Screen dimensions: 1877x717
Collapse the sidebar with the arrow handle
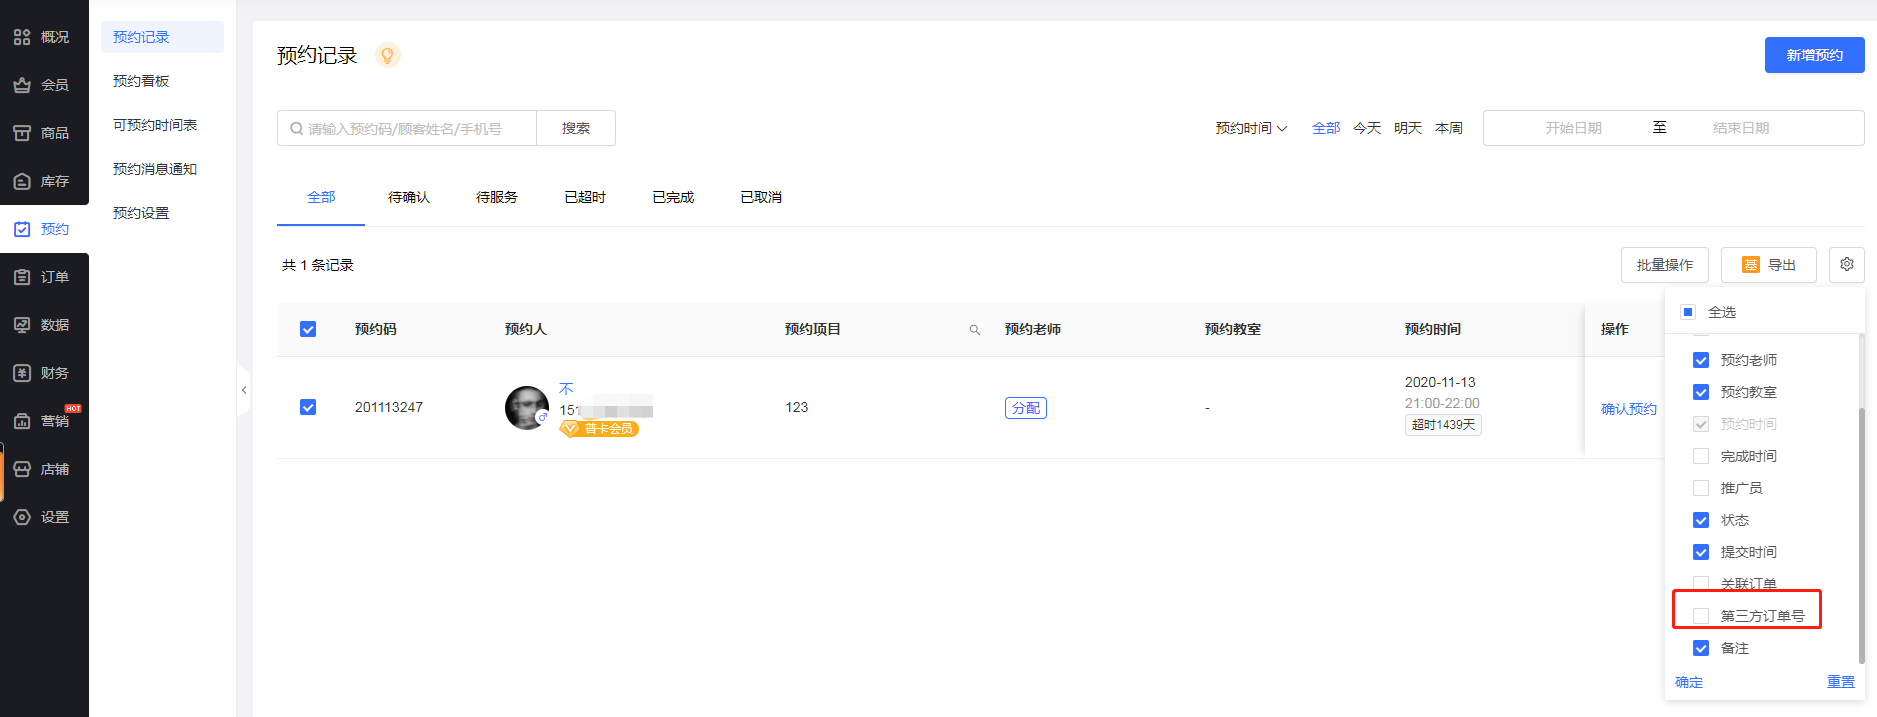(x=243, y=390)
